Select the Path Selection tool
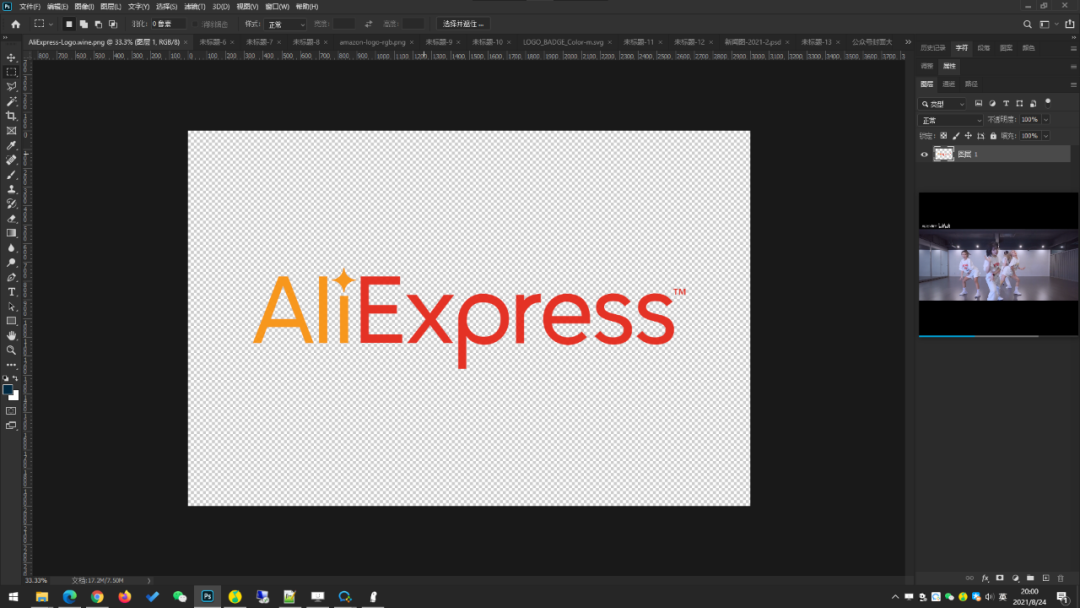1080x608 pixels. tap(11, 306)
